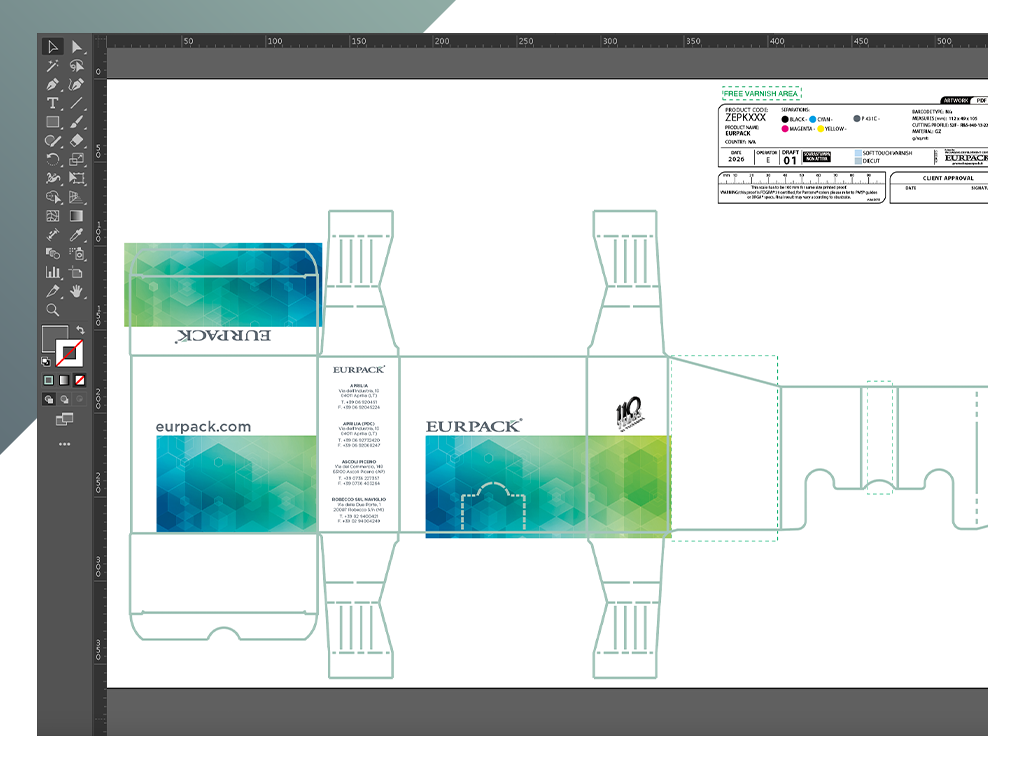Choose the Eraser tool
The image size is (1024, 768).
pos(77,141)
